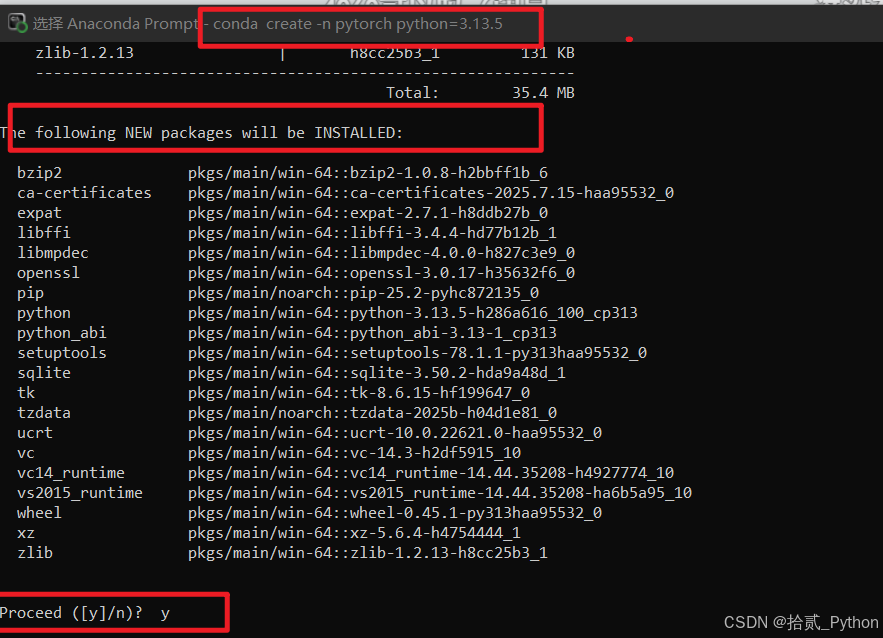
Task: Select the ucrt package name
Action: 35,432
